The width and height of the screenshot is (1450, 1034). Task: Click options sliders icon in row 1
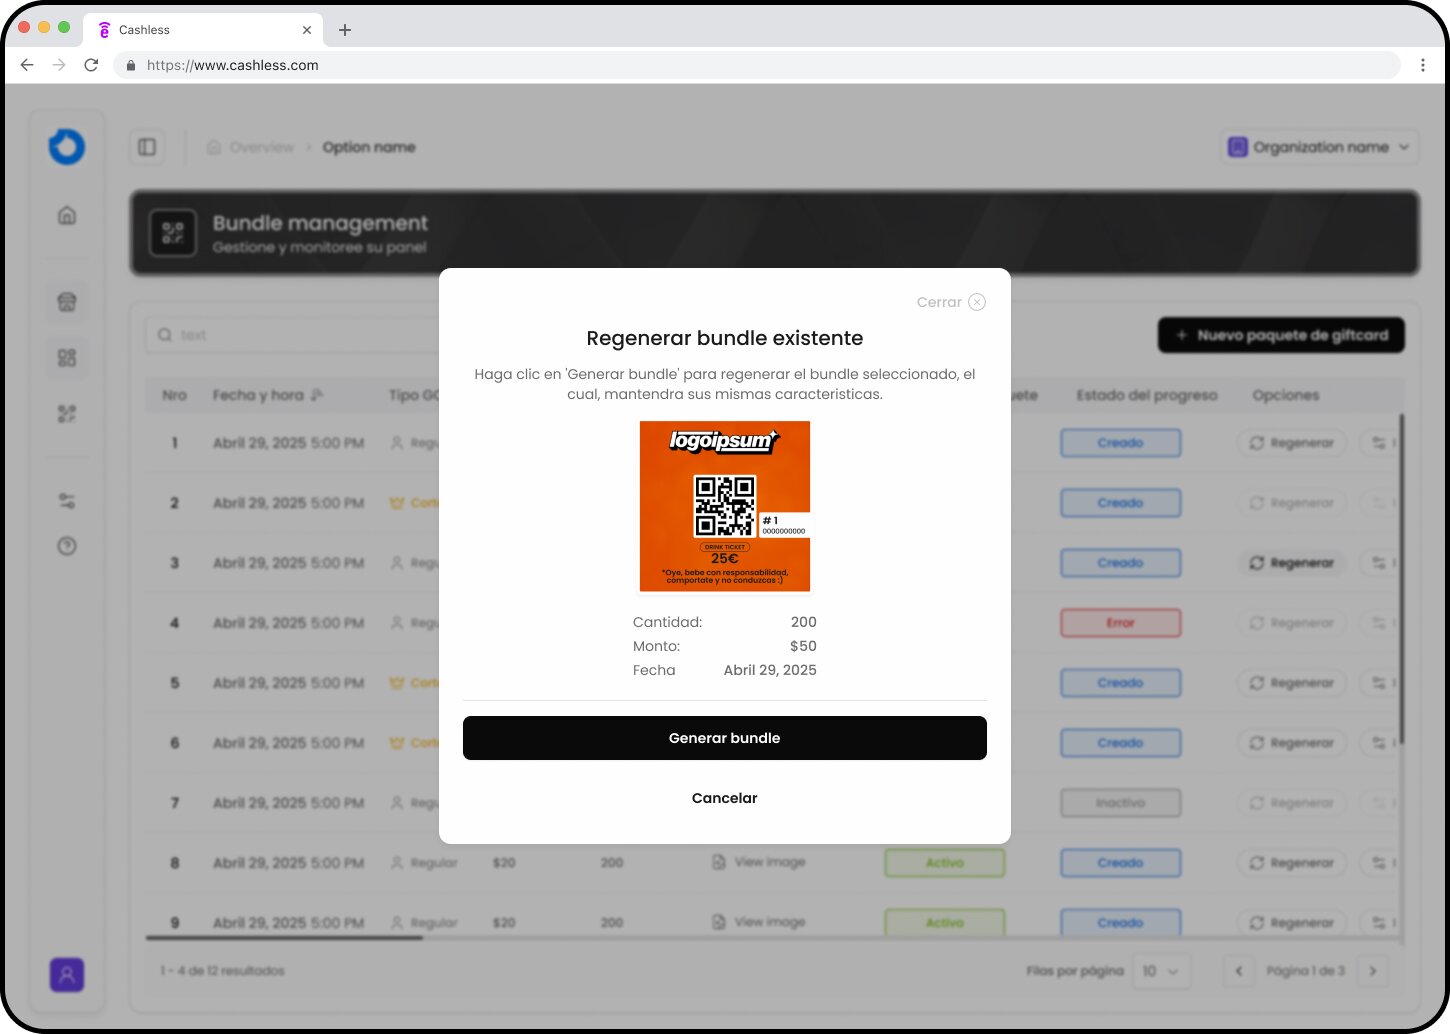point(1380,443)
